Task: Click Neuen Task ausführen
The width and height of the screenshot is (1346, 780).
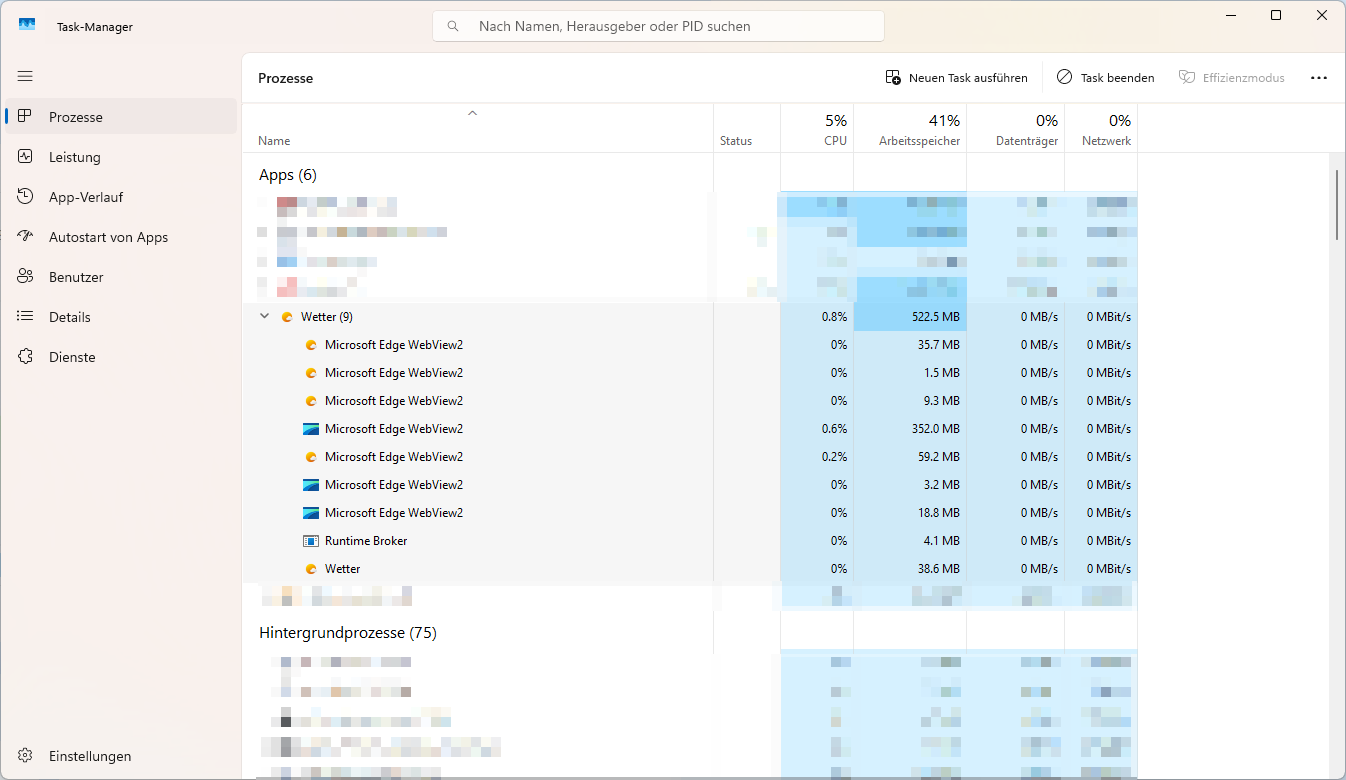Action: [956, 77]
